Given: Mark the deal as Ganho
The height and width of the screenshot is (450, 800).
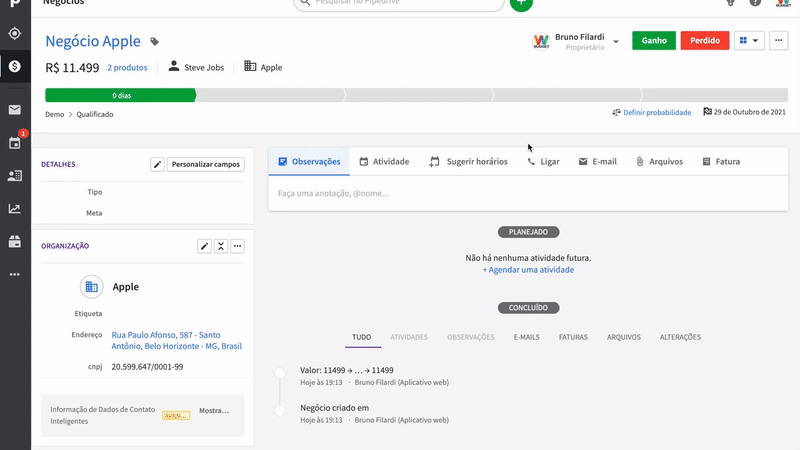Looking at the screenshot, I should click(x=654, y=40).
